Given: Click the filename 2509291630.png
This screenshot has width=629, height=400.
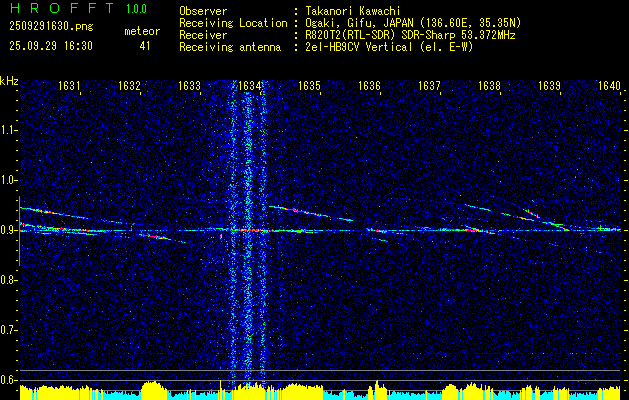Looking at the screenshot, I should (51, 27).
